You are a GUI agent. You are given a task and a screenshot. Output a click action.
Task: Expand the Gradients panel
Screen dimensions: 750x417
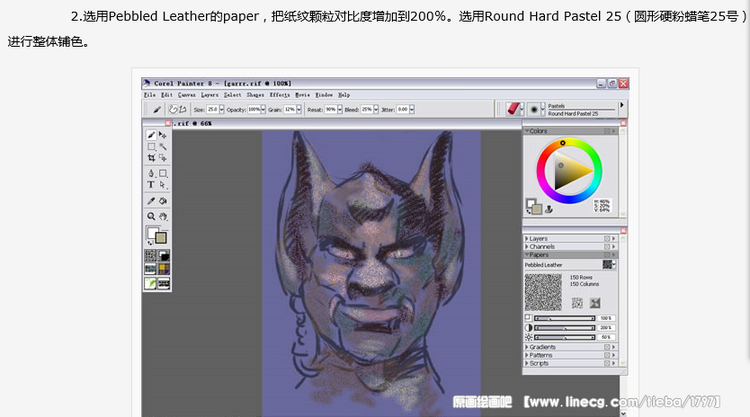coord(527,347)
